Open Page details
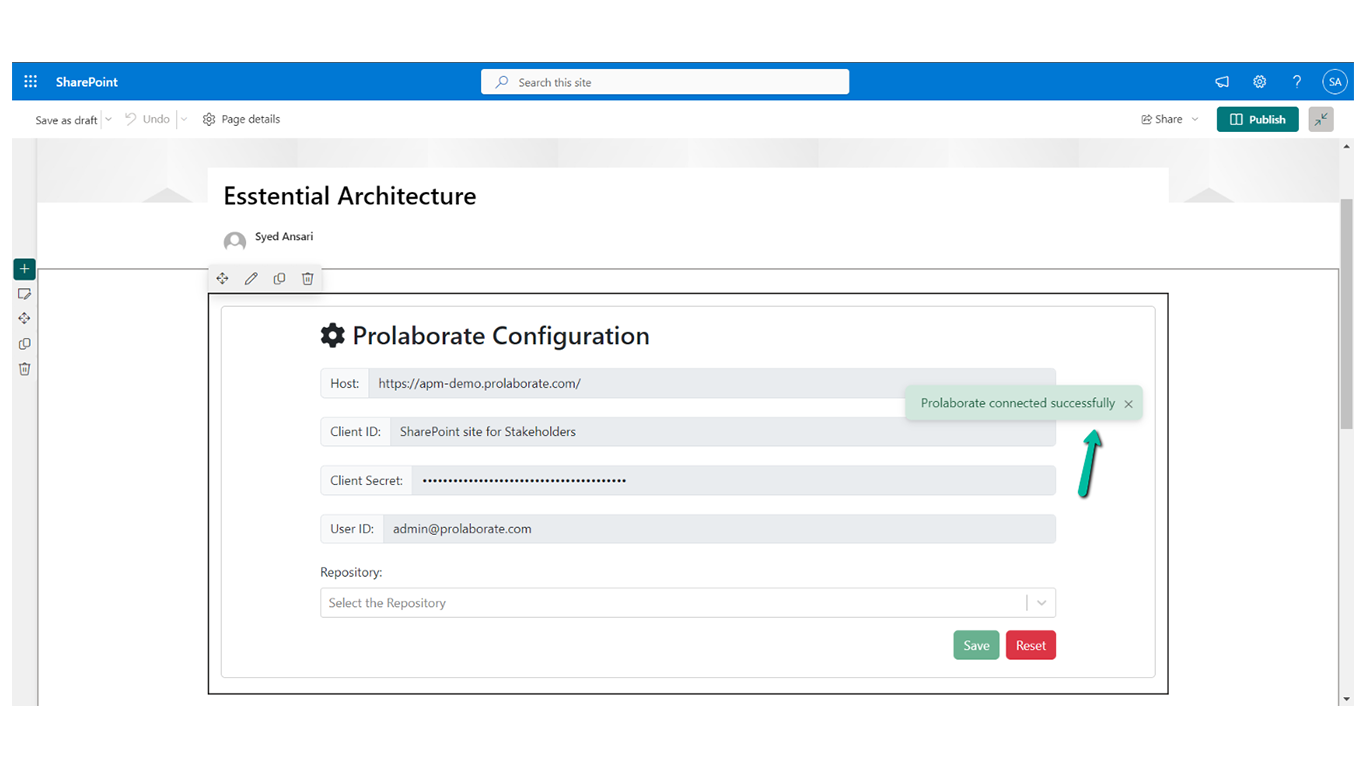This screenshot has height=768, width=1366. [x=241, y=119]
